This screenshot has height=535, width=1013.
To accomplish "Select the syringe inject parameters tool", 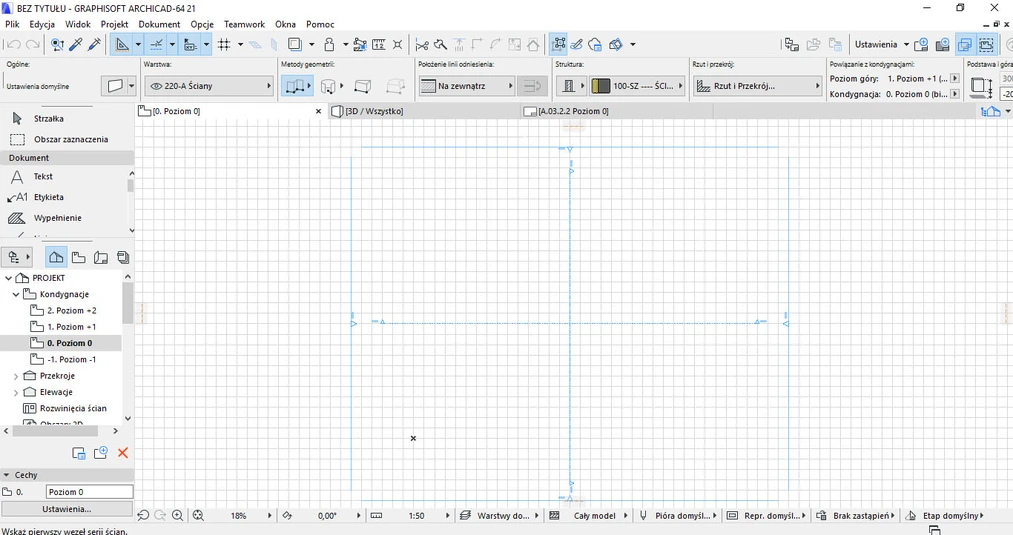I will pyautogui.click(x=94, y=44).
